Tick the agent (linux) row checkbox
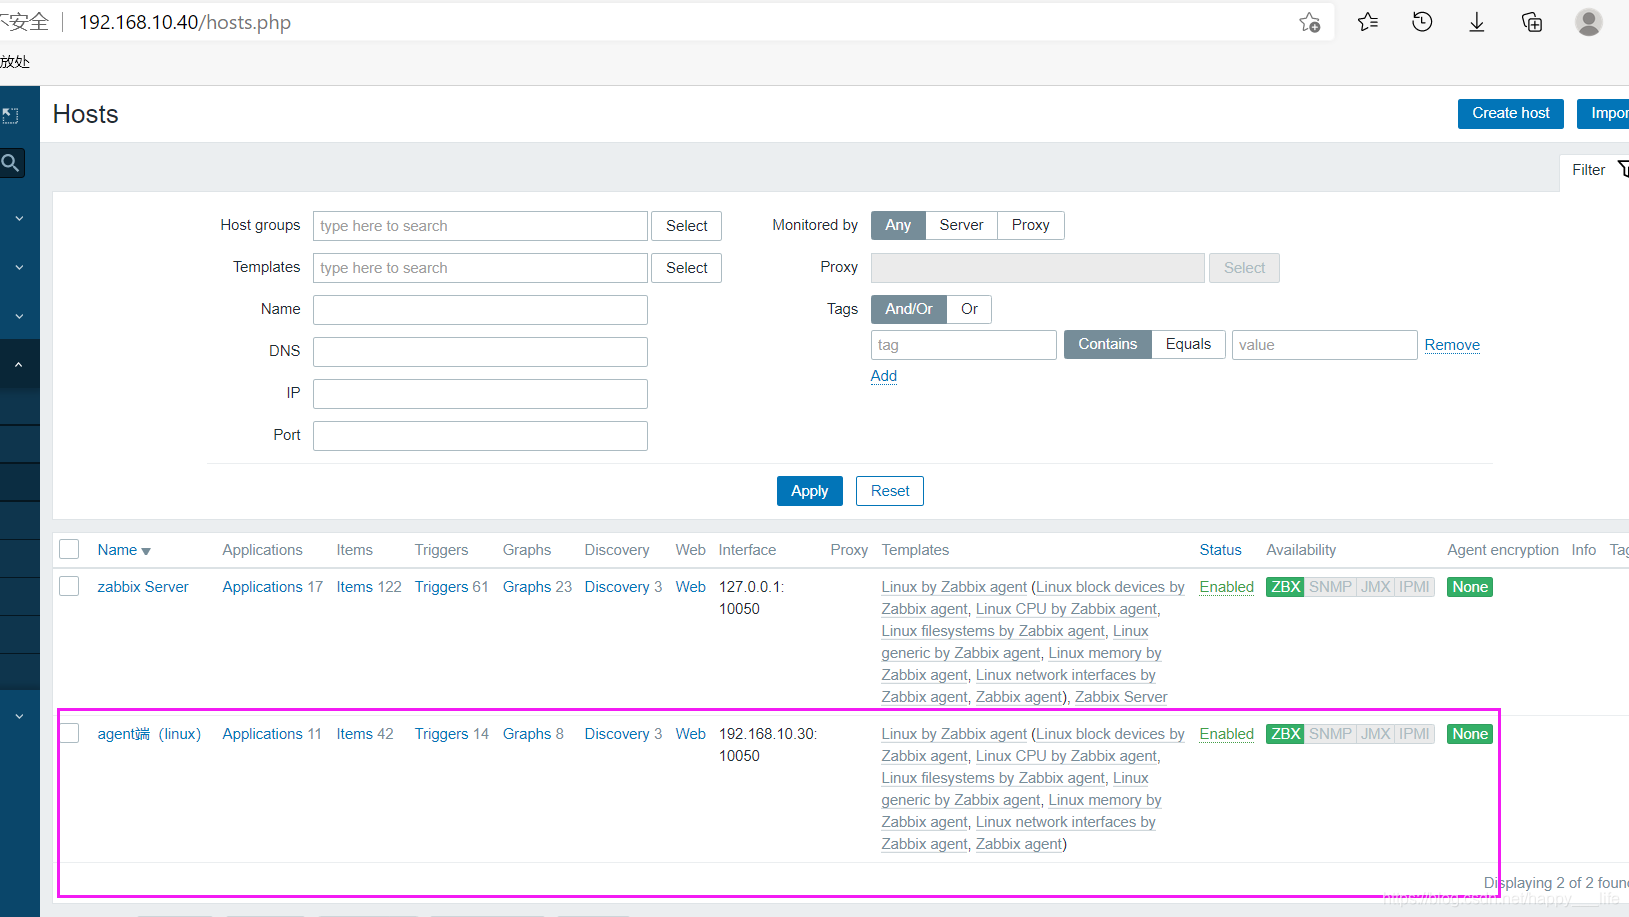This screenshot has width=1629, height=917. pyautogui.click(x=69, y=733)
